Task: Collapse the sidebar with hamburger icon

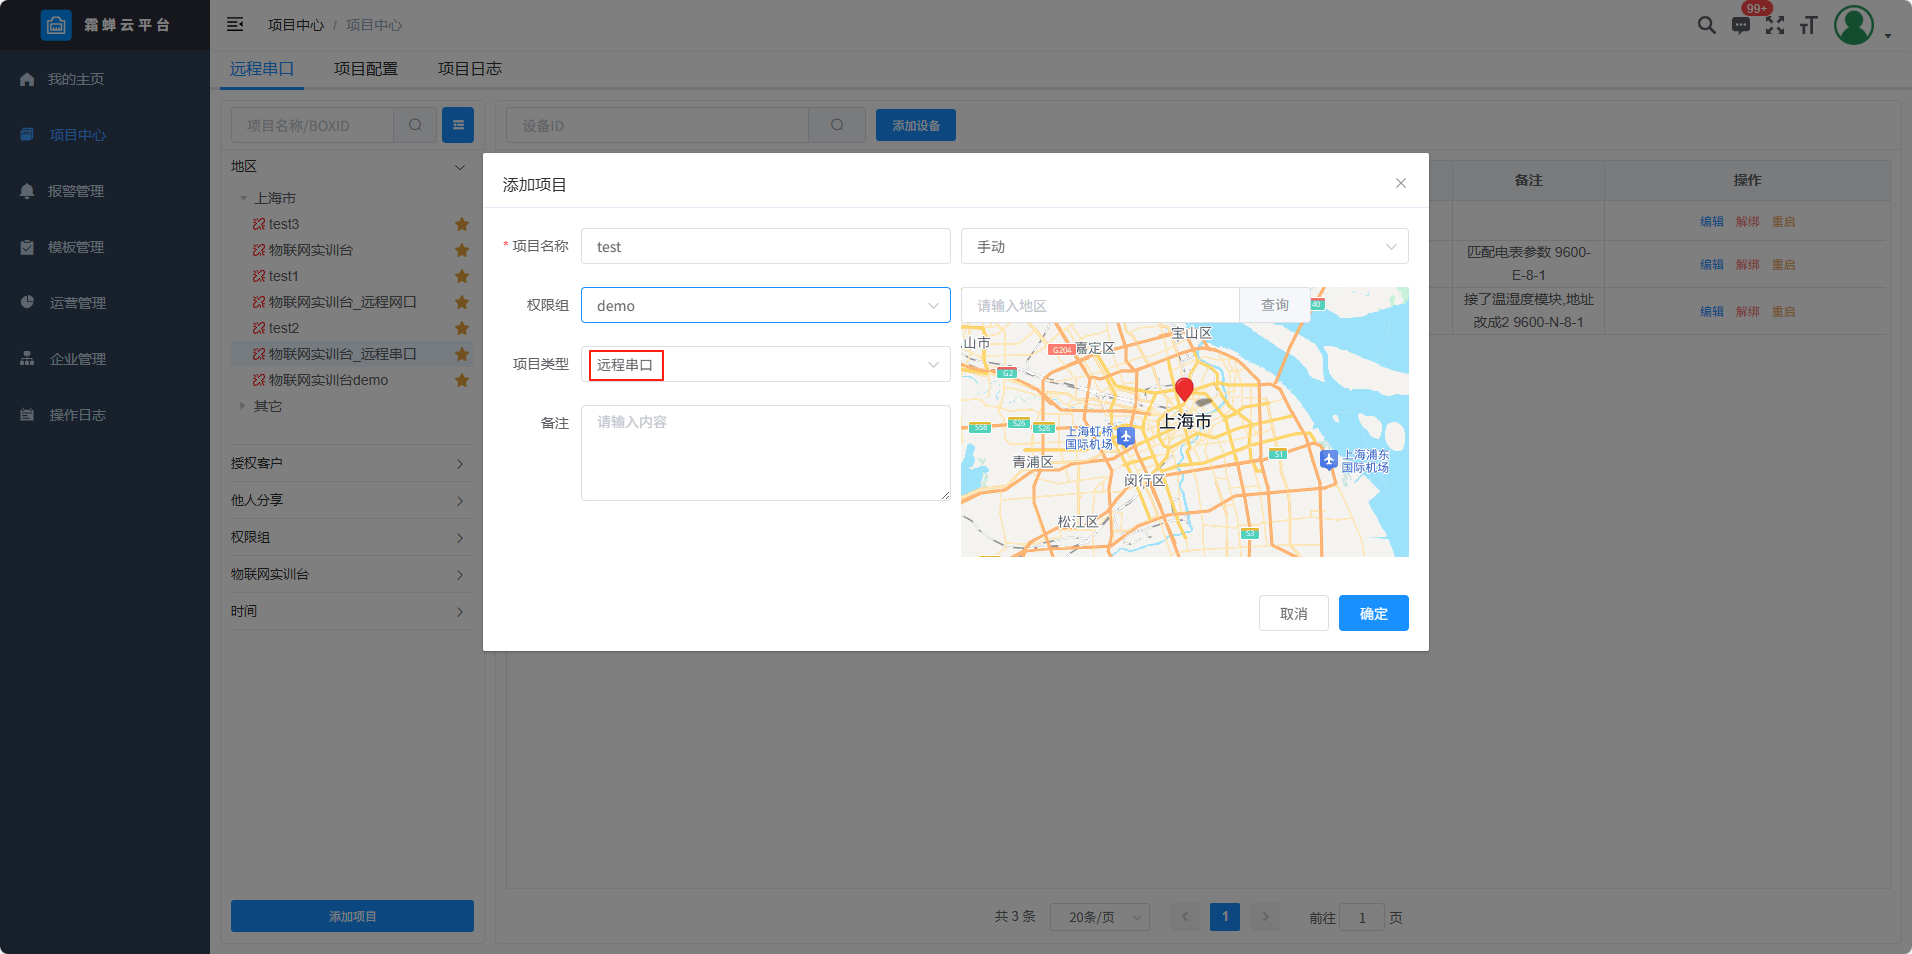Action: click(235, 25)
